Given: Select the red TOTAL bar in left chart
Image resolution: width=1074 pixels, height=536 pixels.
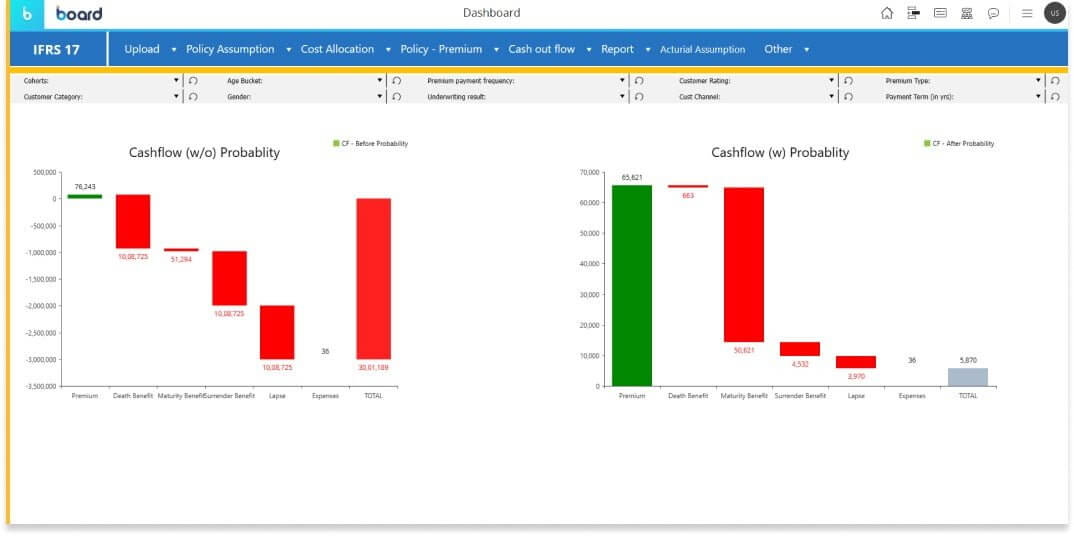Looking at the screenshot, I should (373, 278).
